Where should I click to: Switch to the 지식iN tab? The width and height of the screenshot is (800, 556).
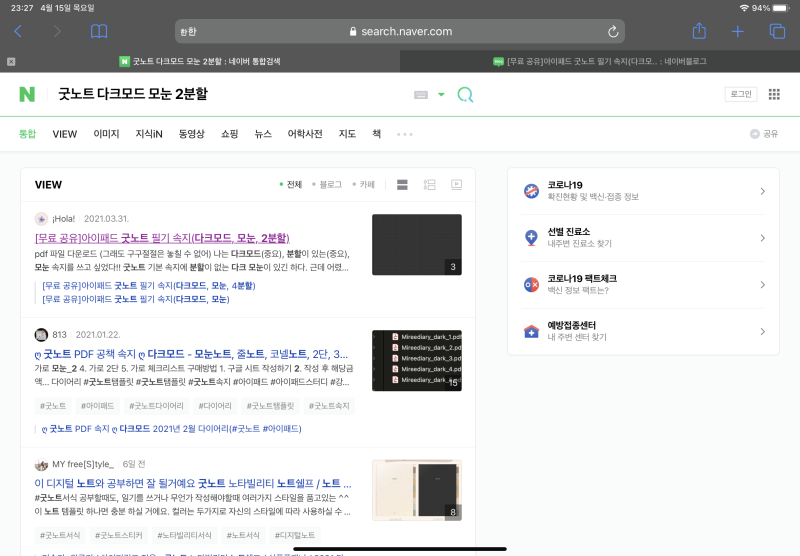point(149,134)
